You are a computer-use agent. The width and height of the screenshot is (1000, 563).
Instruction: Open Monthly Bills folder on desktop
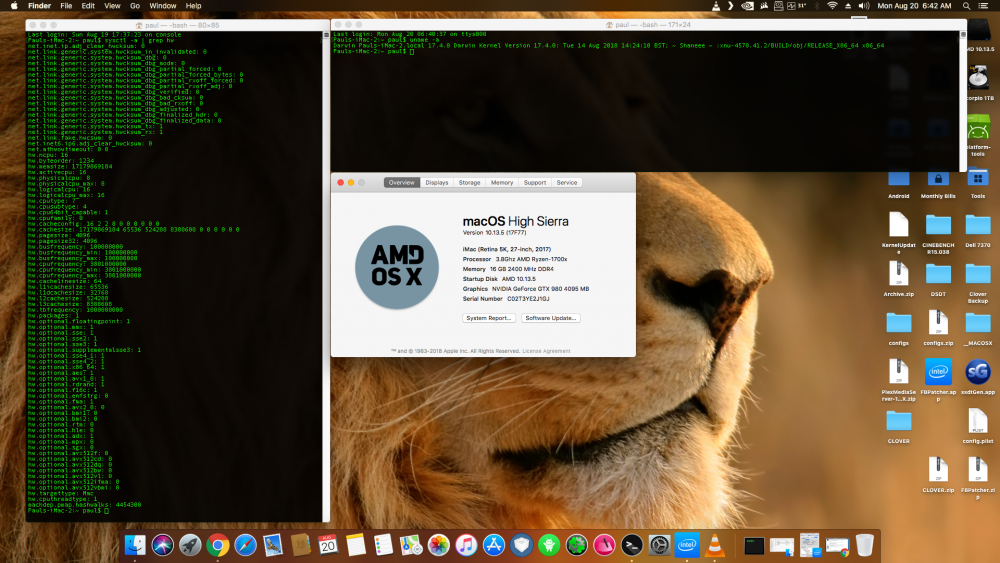pos(938,179)
